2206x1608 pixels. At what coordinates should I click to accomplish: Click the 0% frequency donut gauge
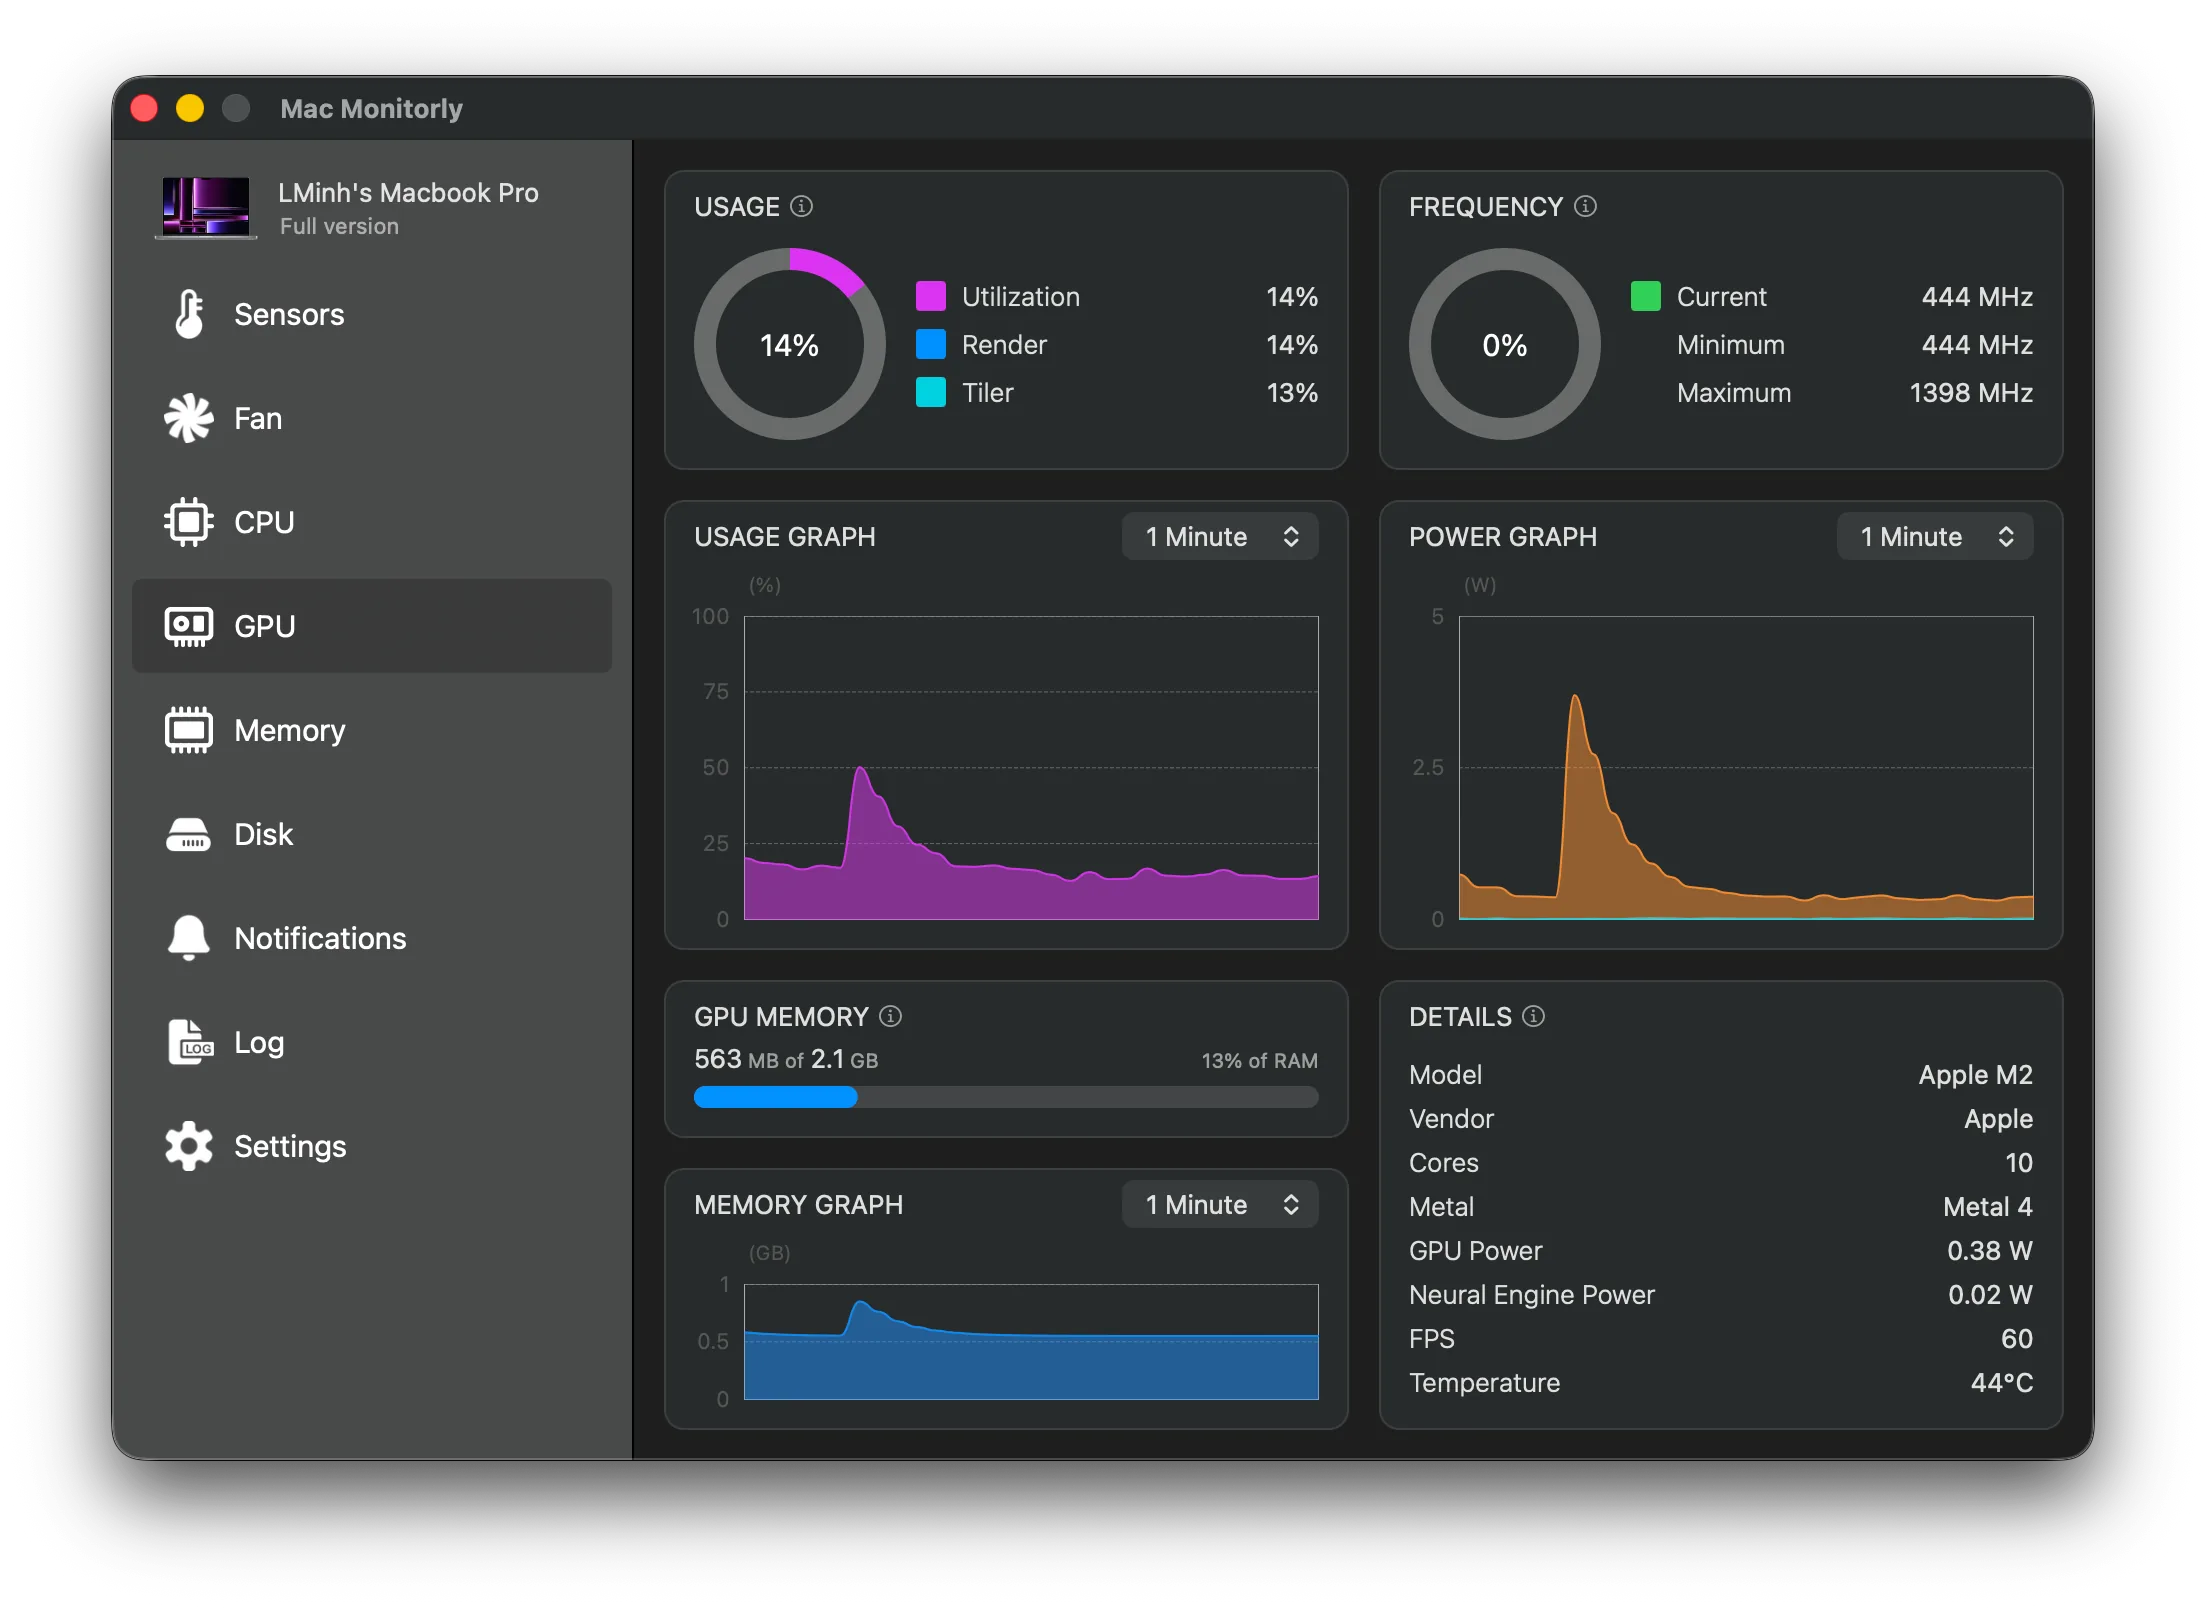pyautogui.click(x=1504, y=344)
